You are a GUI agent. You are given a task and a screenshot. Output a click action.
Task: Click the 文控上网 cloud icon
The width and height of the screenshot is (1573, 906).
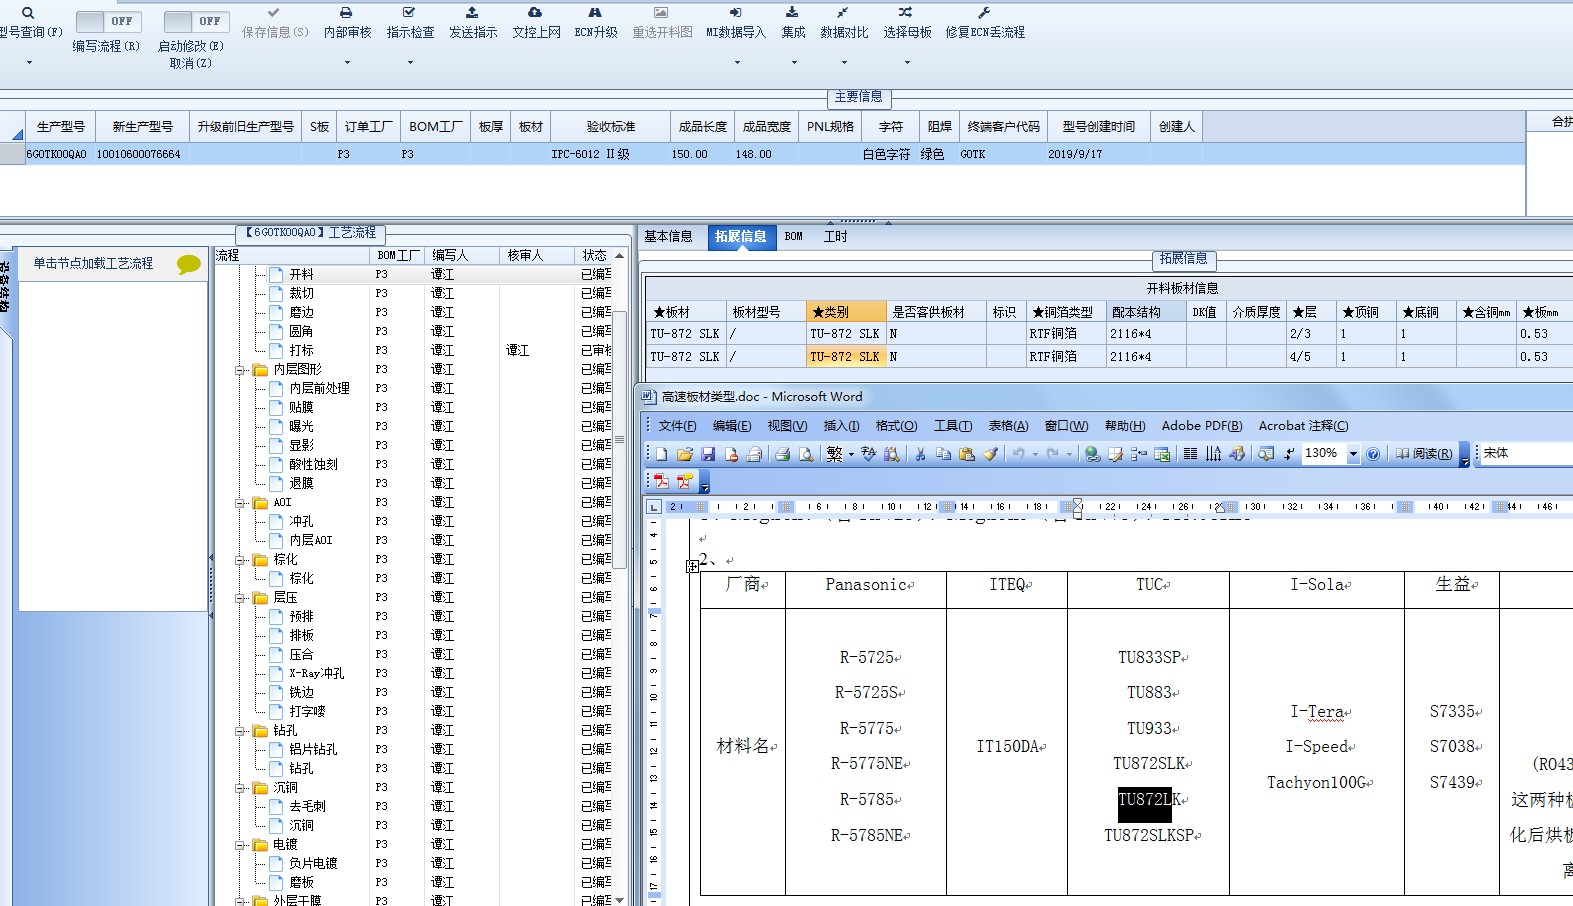point(535,12)
